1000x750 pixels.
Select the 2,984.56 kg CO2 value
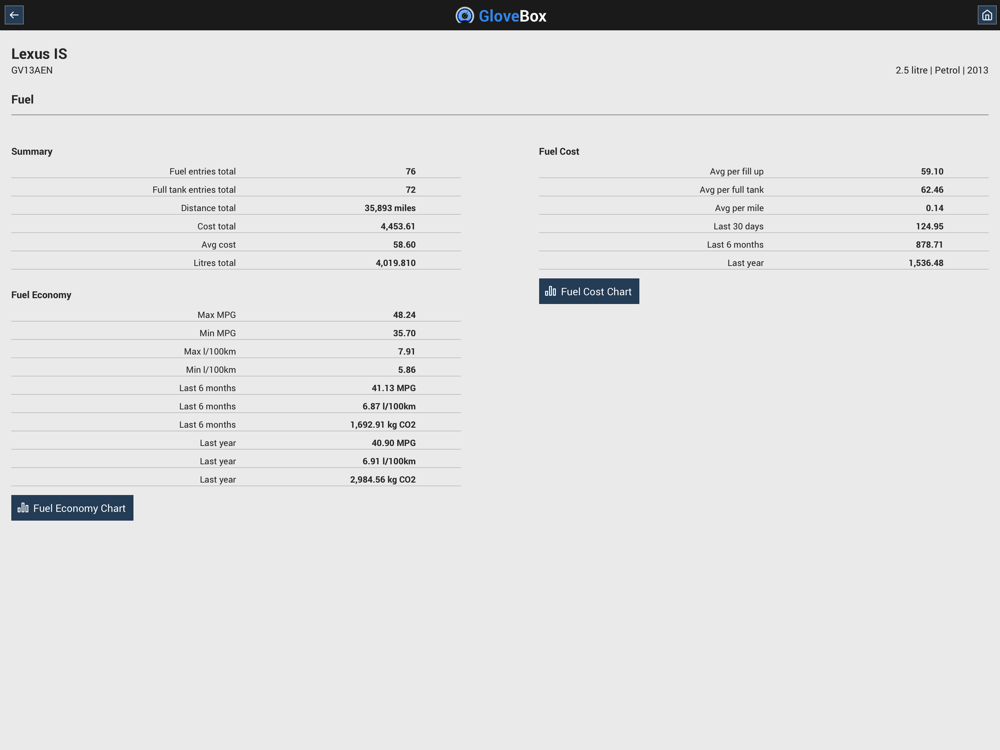tap(383, 480)
